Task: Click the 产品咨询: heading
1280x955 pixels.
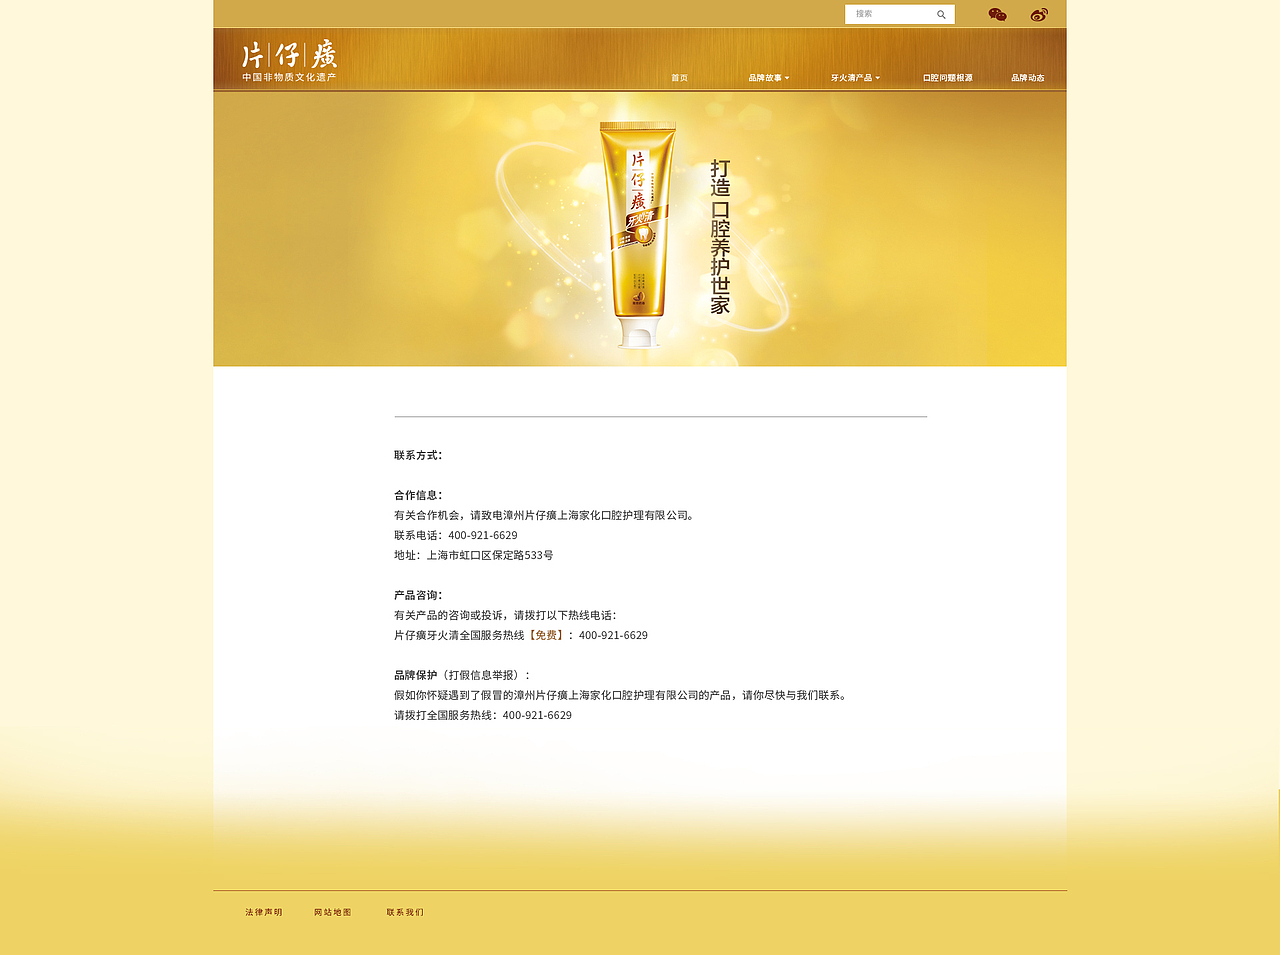Action: [x=418, y=595]
